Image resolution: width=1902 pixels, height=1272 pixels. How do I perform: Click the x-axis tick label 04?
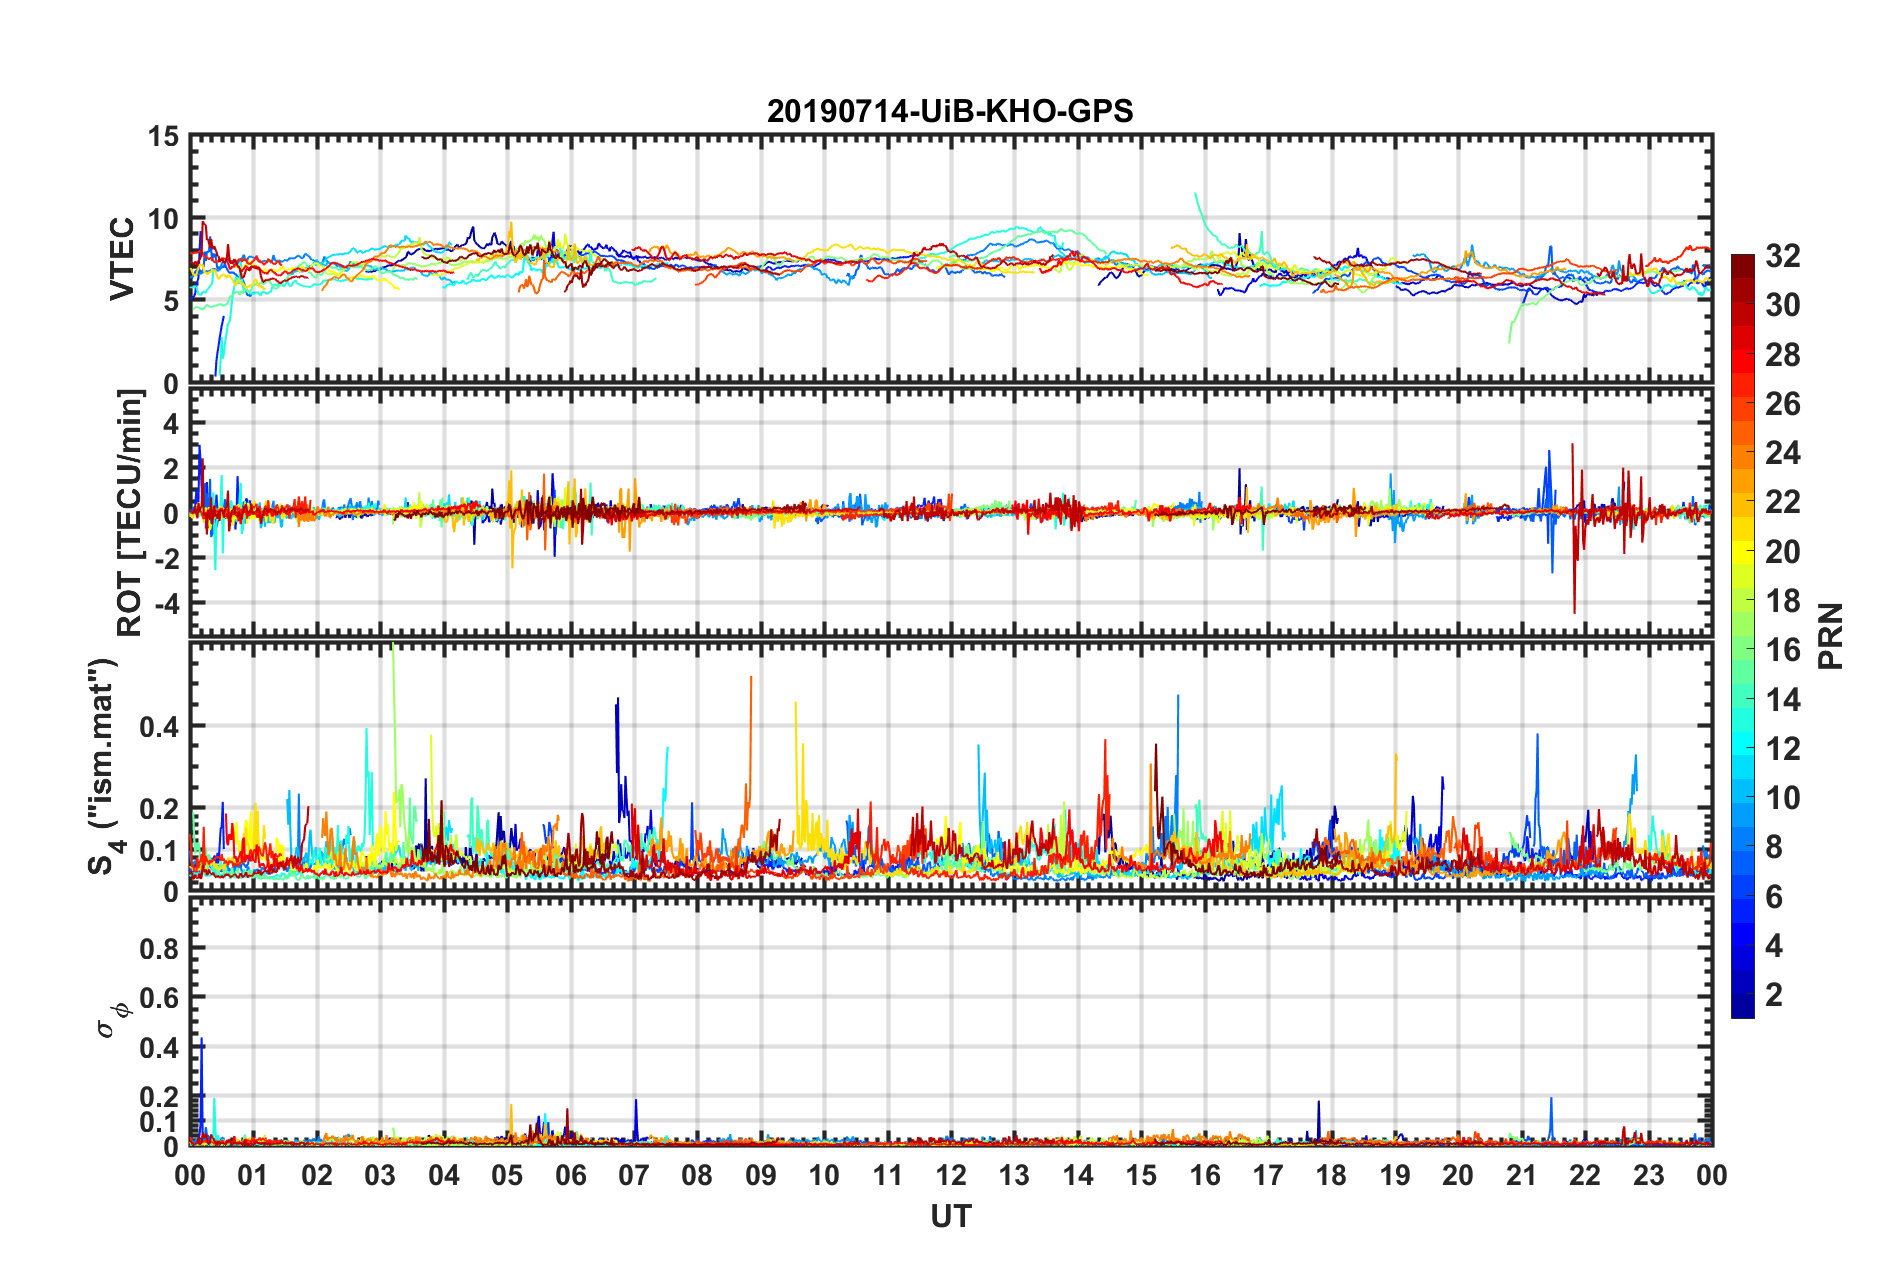[444, 1175]
